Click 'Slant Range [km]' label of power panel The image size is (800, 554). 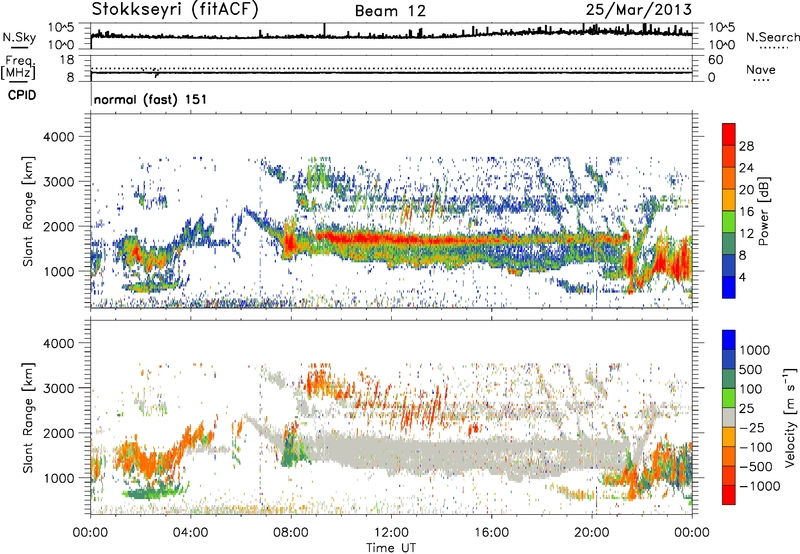(28, 211)
